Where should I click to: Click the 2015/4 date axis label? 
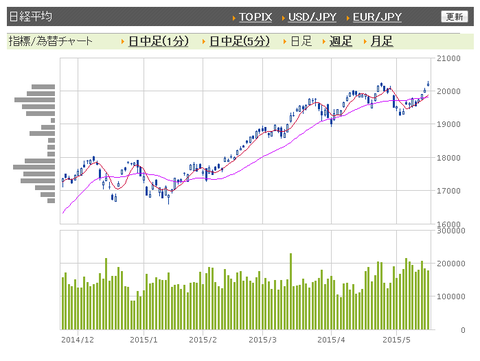pos(331,340)
